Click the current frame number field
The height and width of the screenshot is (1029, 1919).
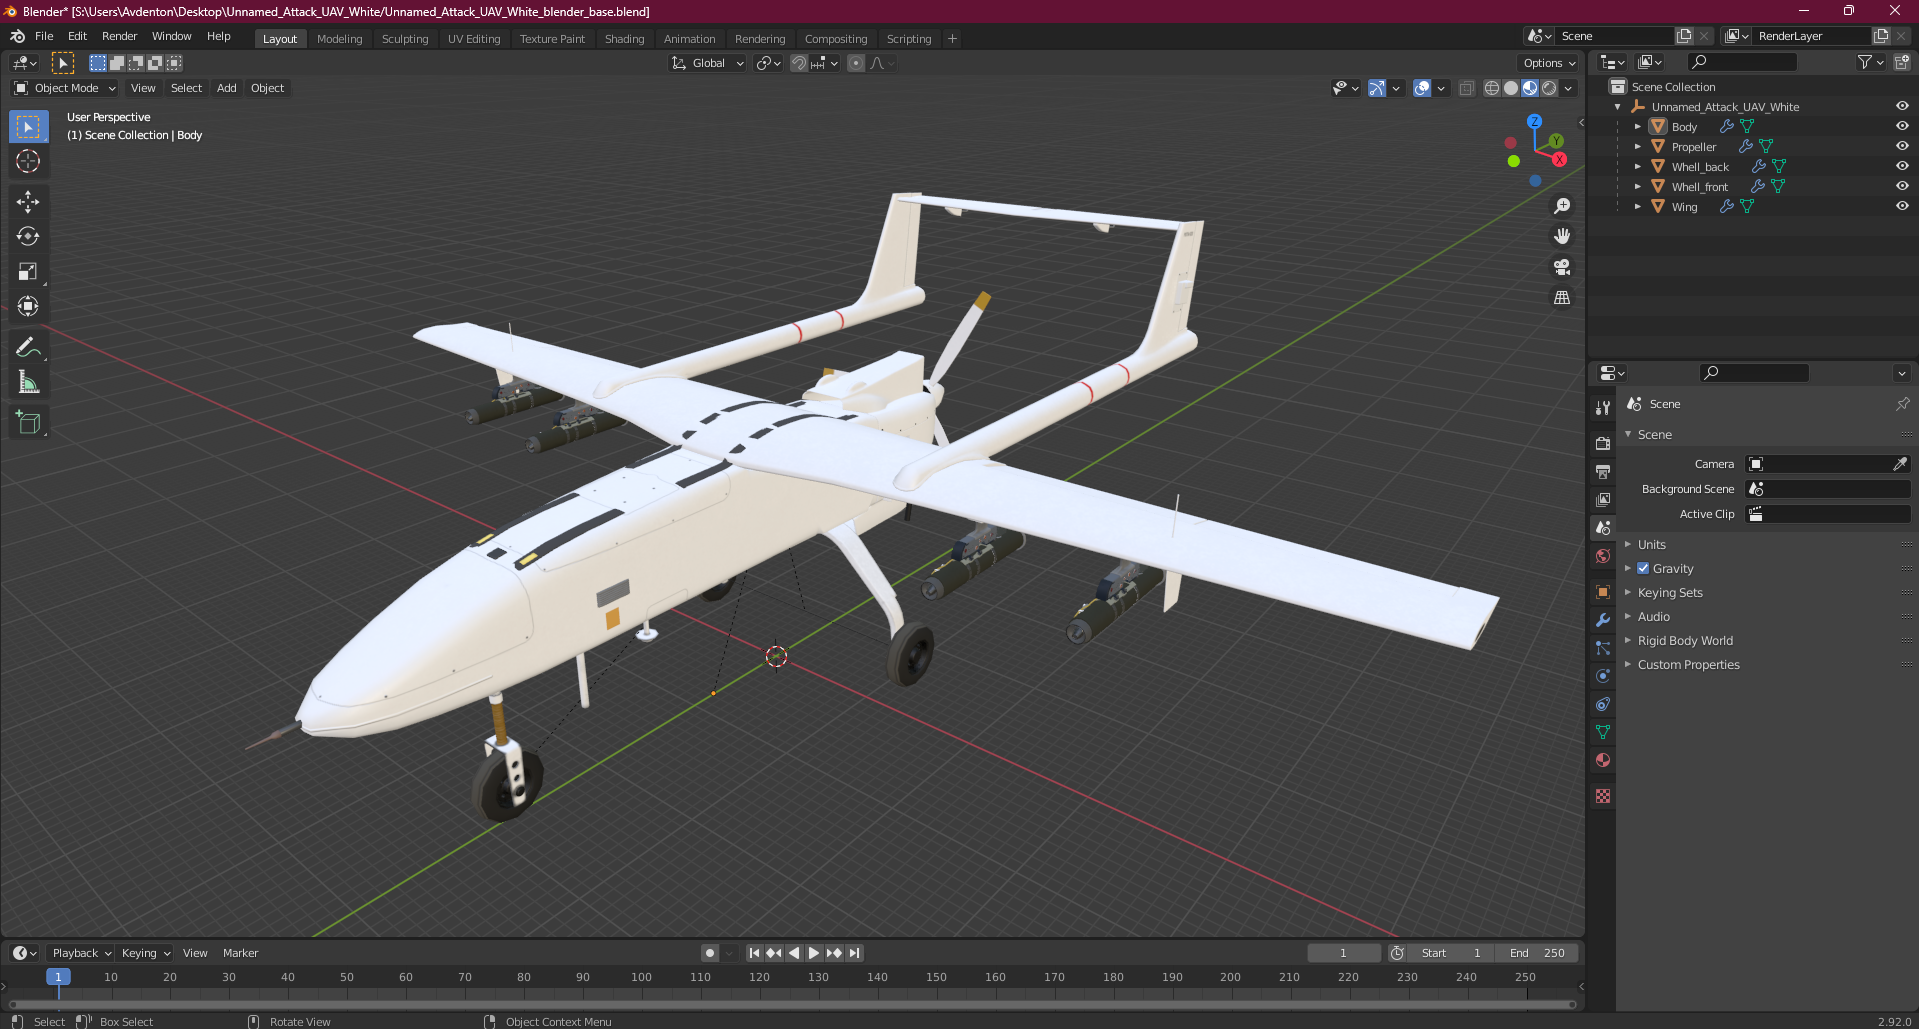(x=1343, y=953)
